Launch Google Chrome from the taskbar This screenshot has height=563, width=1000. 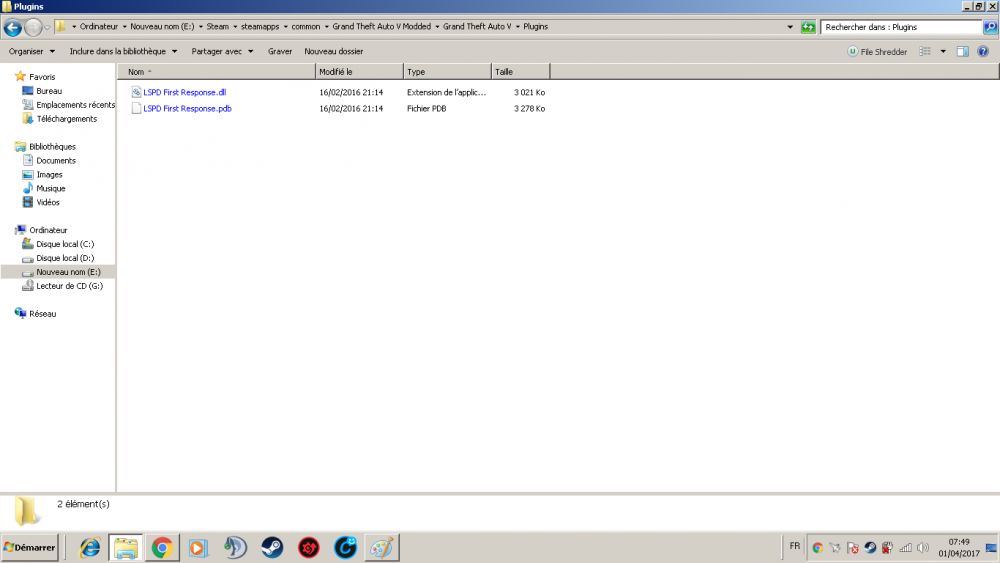162,548
